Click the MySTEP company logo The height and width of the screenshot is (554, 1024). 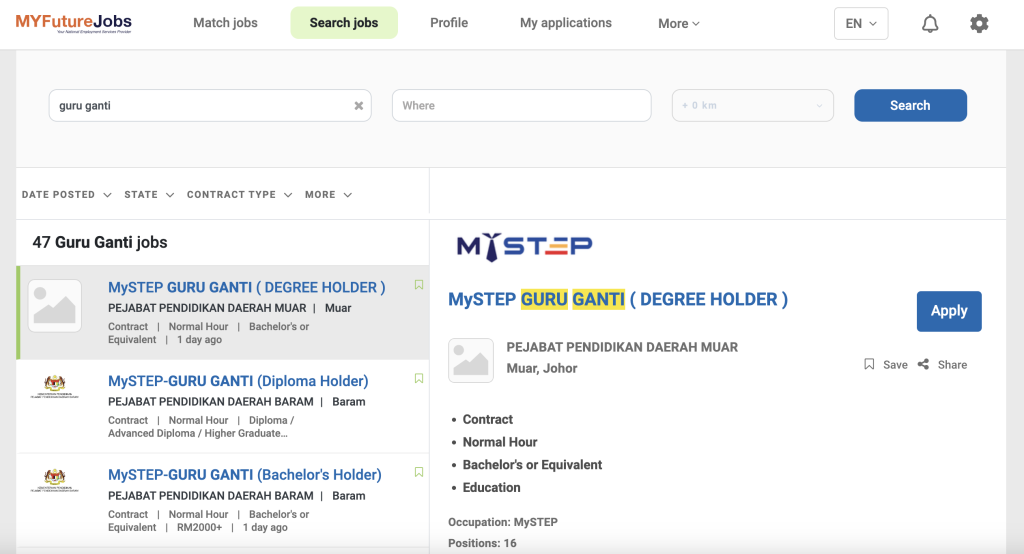[x=524, y=246]
